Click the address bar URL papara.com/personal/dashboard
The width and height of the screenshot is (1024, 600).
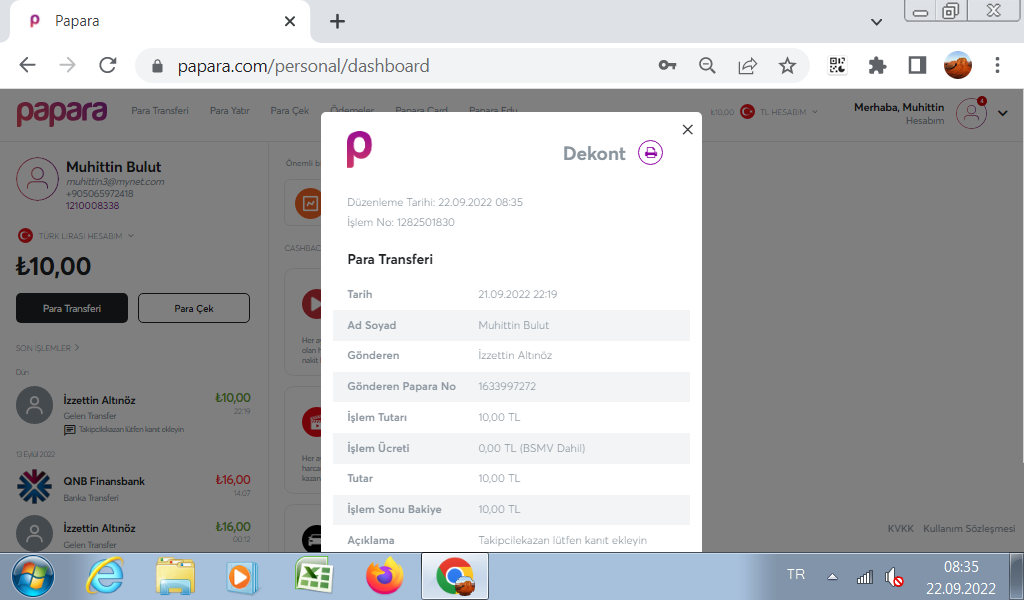click(304, 66)
